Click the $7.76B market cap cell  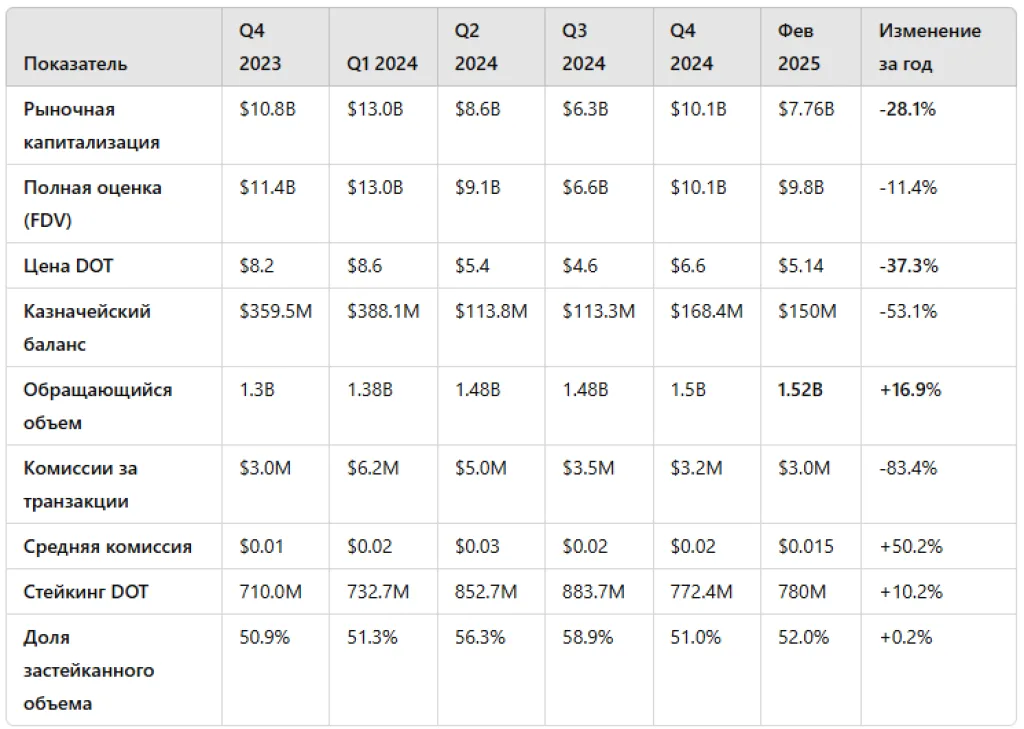(806, 109)
